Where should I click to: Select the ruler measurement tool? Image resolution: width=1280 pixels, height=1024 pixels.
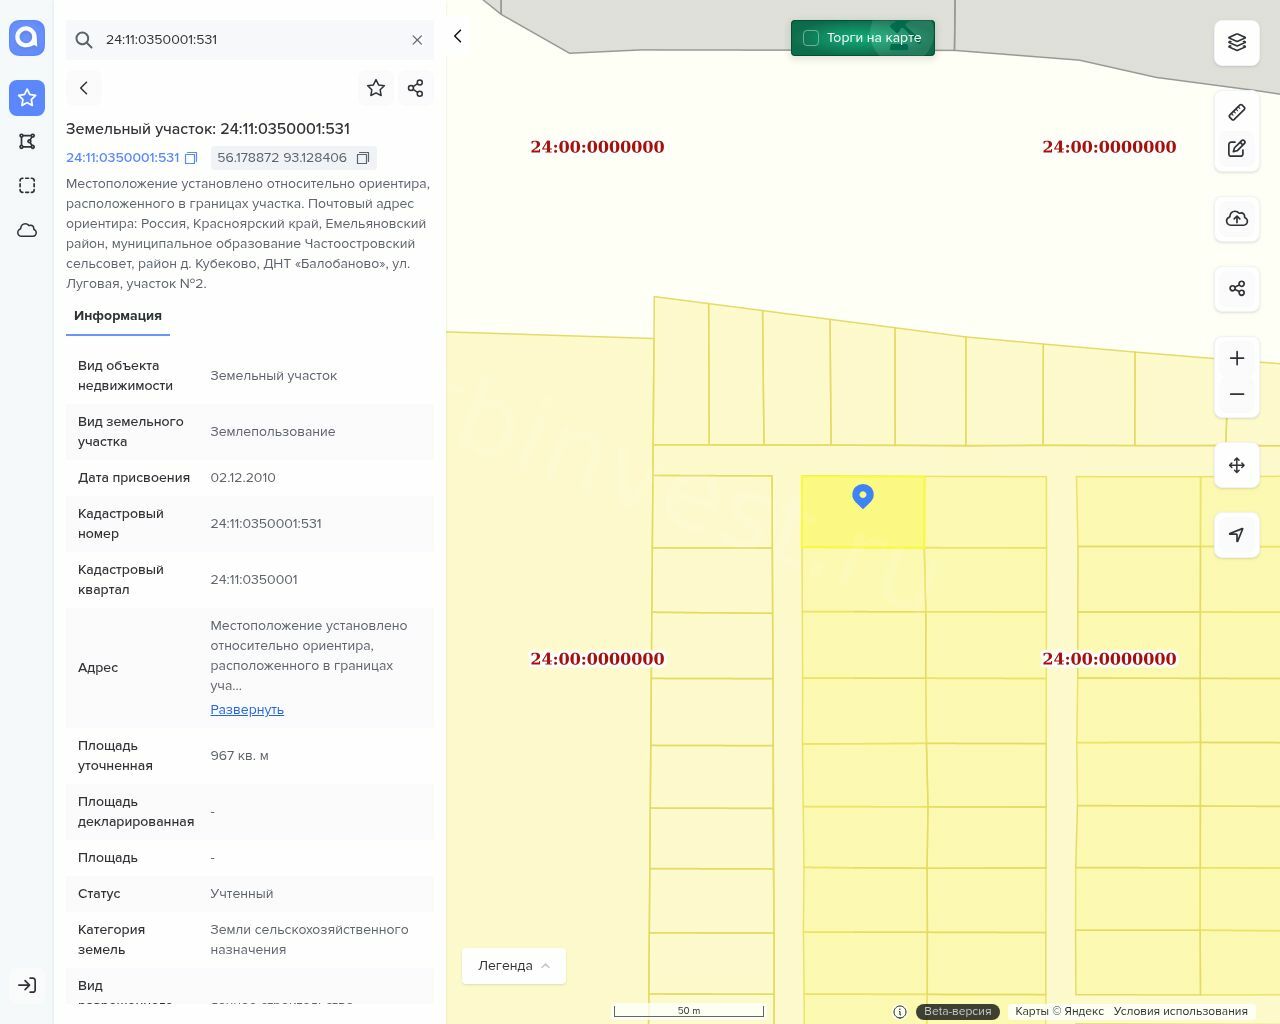pos(1236,112)
